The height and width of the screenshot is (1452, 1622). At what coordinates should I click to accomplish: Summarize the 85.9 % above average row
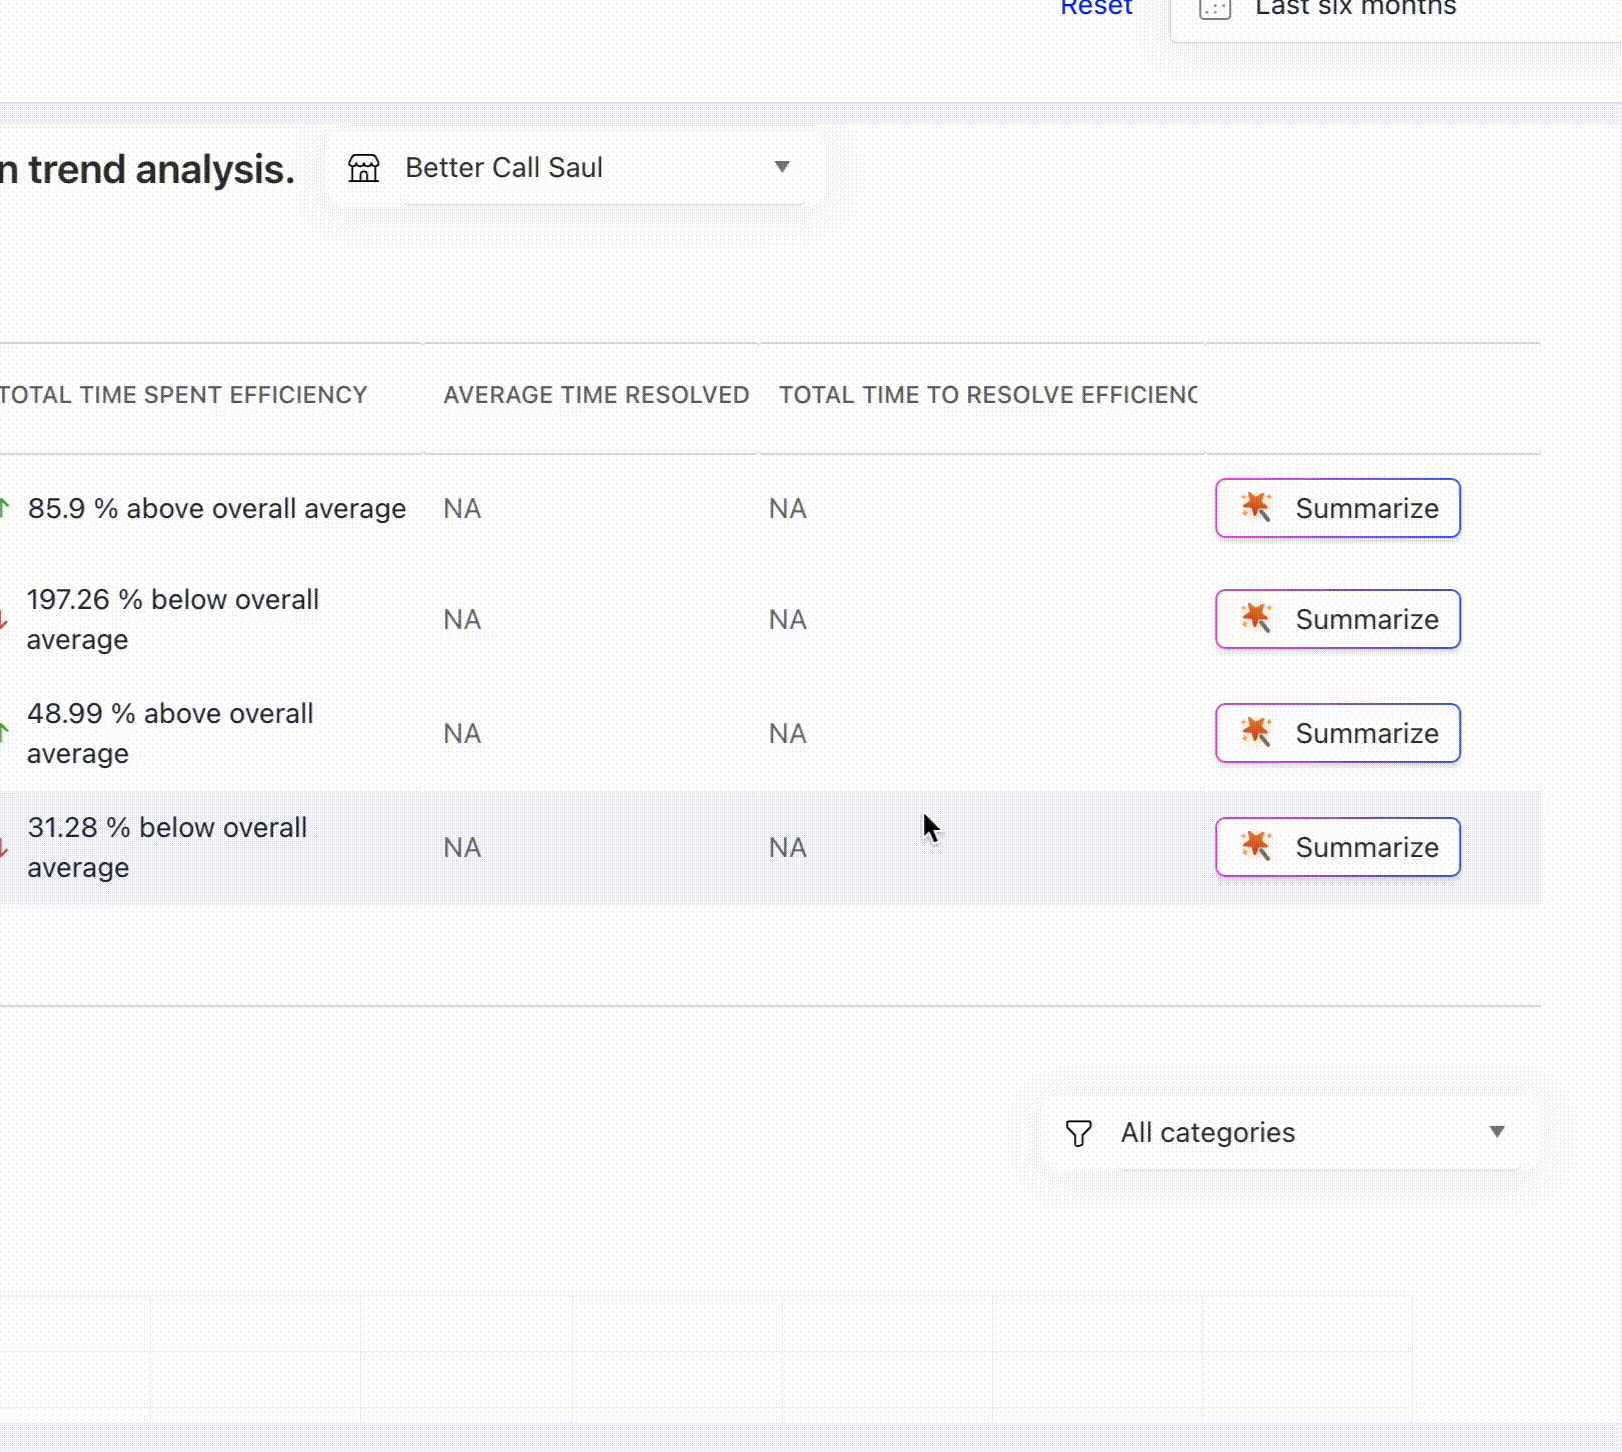click(1337, 508)
